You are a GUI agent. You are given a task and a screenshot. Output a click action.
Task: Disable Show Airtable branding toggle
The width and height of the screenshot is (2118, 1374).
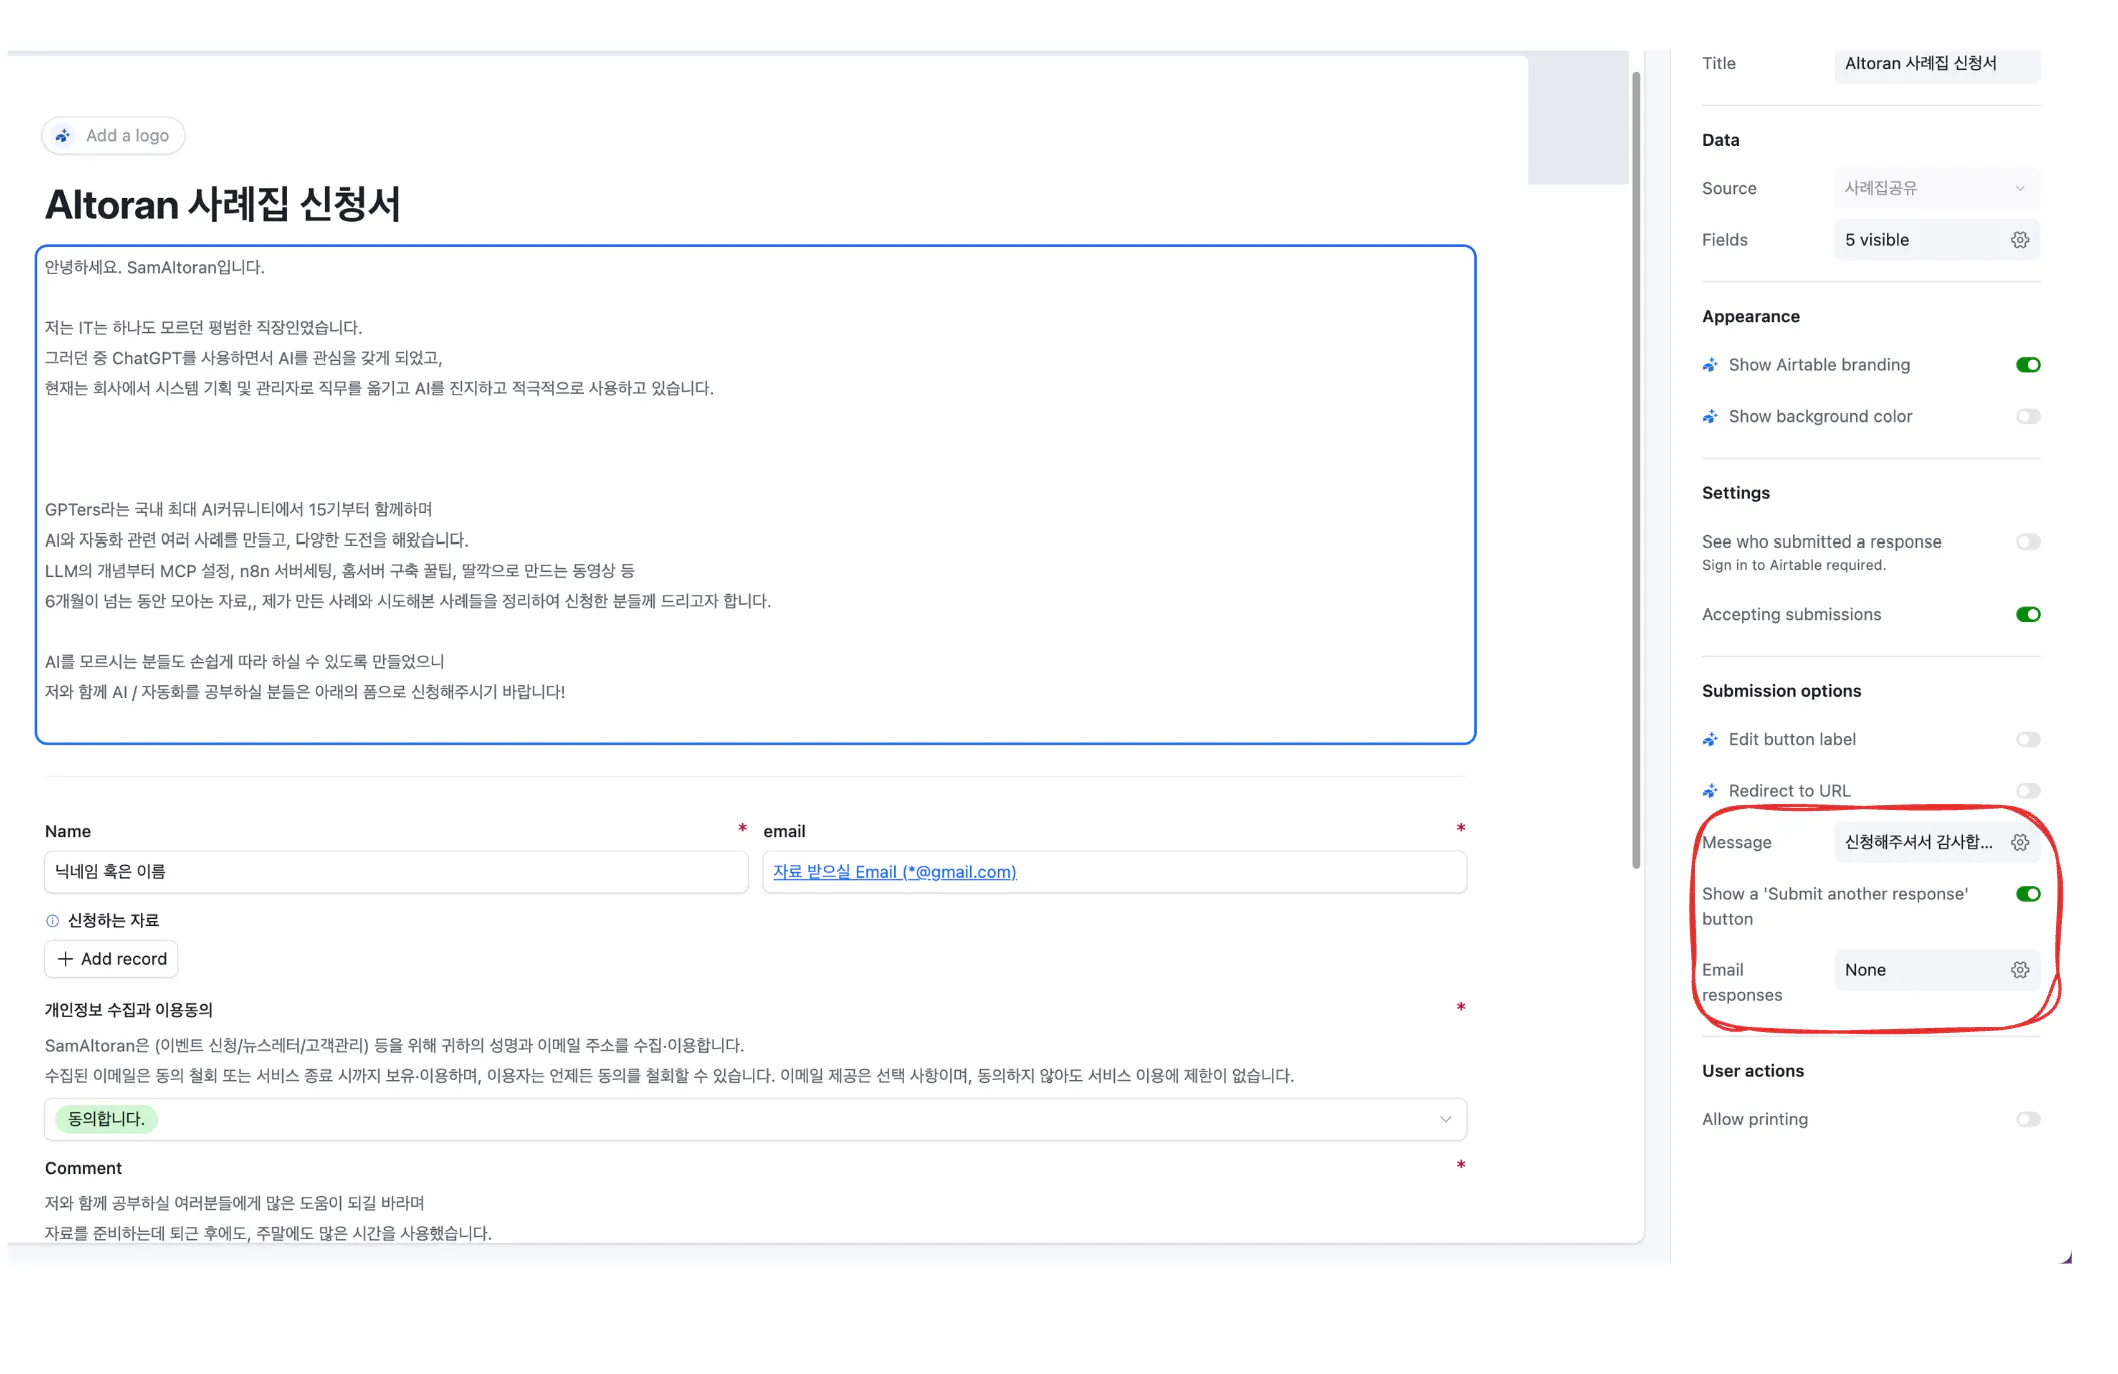[2028, 365]
